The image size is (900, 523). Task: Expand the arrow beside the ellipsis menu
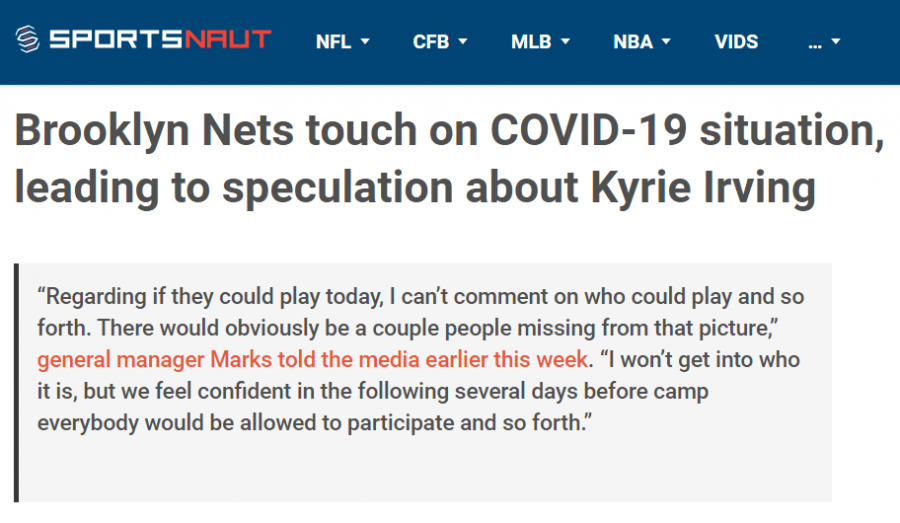[836, 41]
